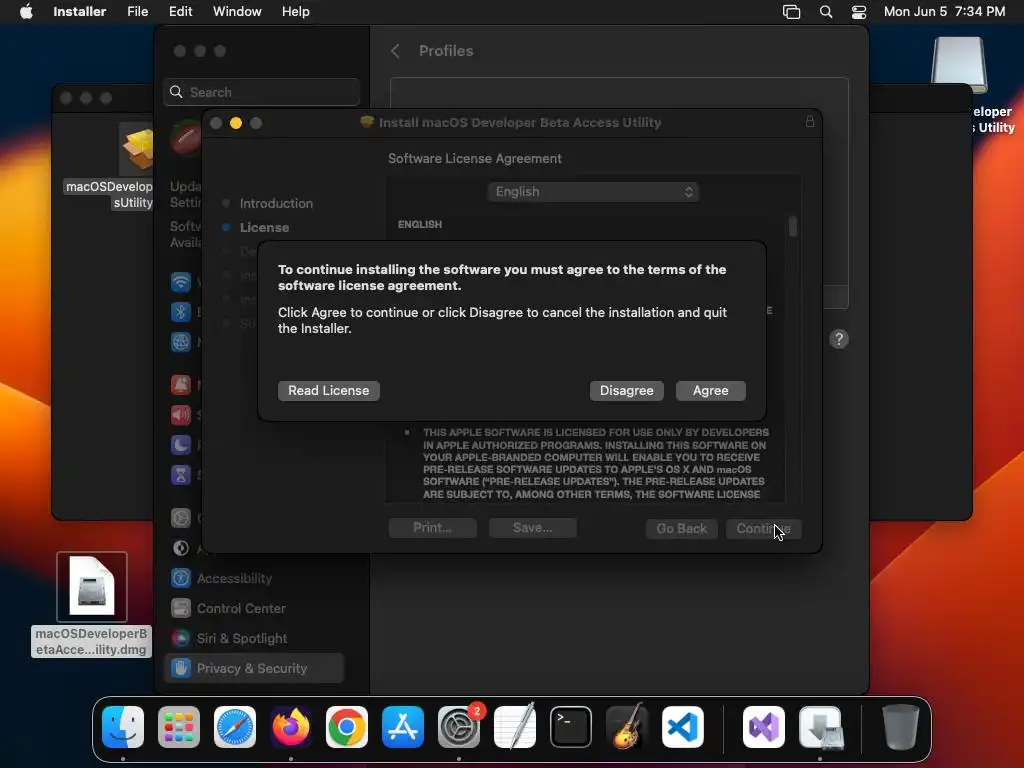1024x768 pixels.
Task: Open the Help menu
Action: pos(295,12)
